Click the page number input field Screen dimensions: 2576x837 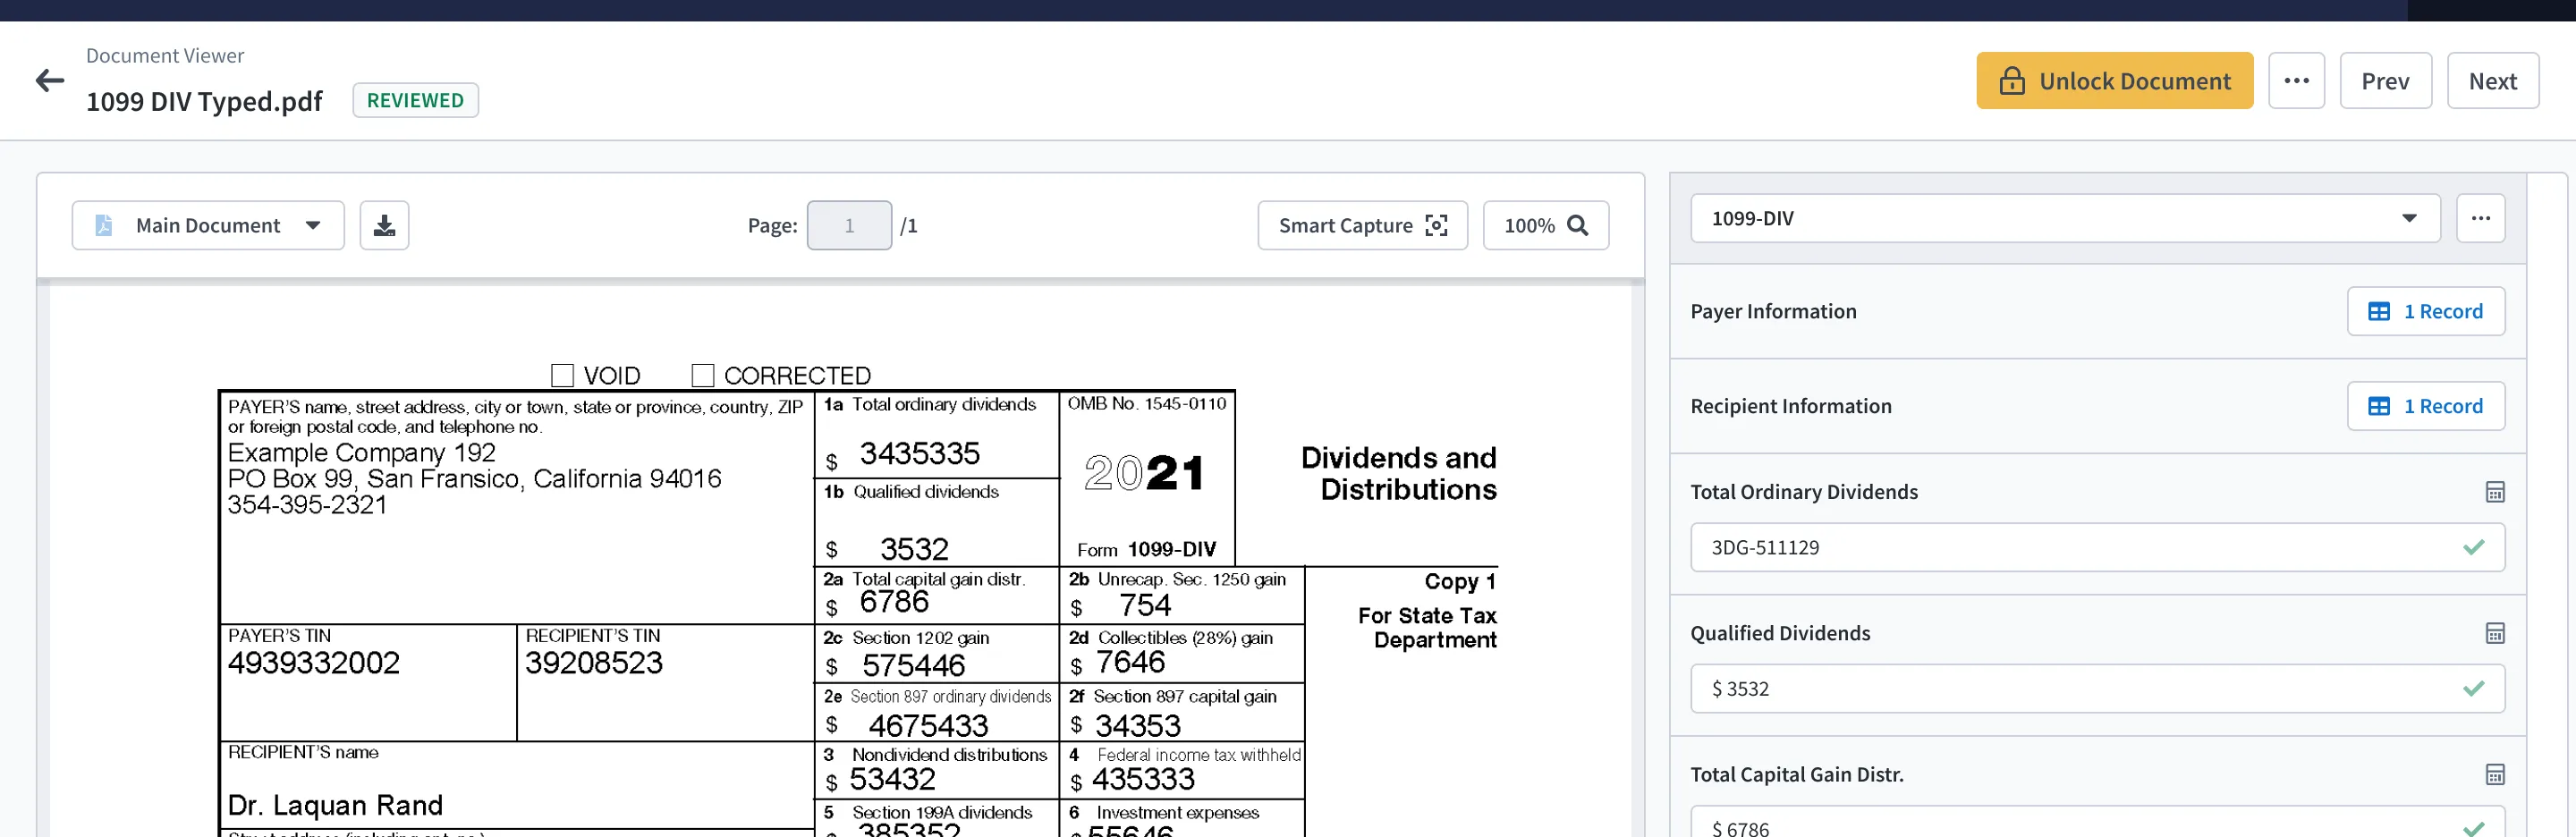pyautogui.click(x=848, y=225)
